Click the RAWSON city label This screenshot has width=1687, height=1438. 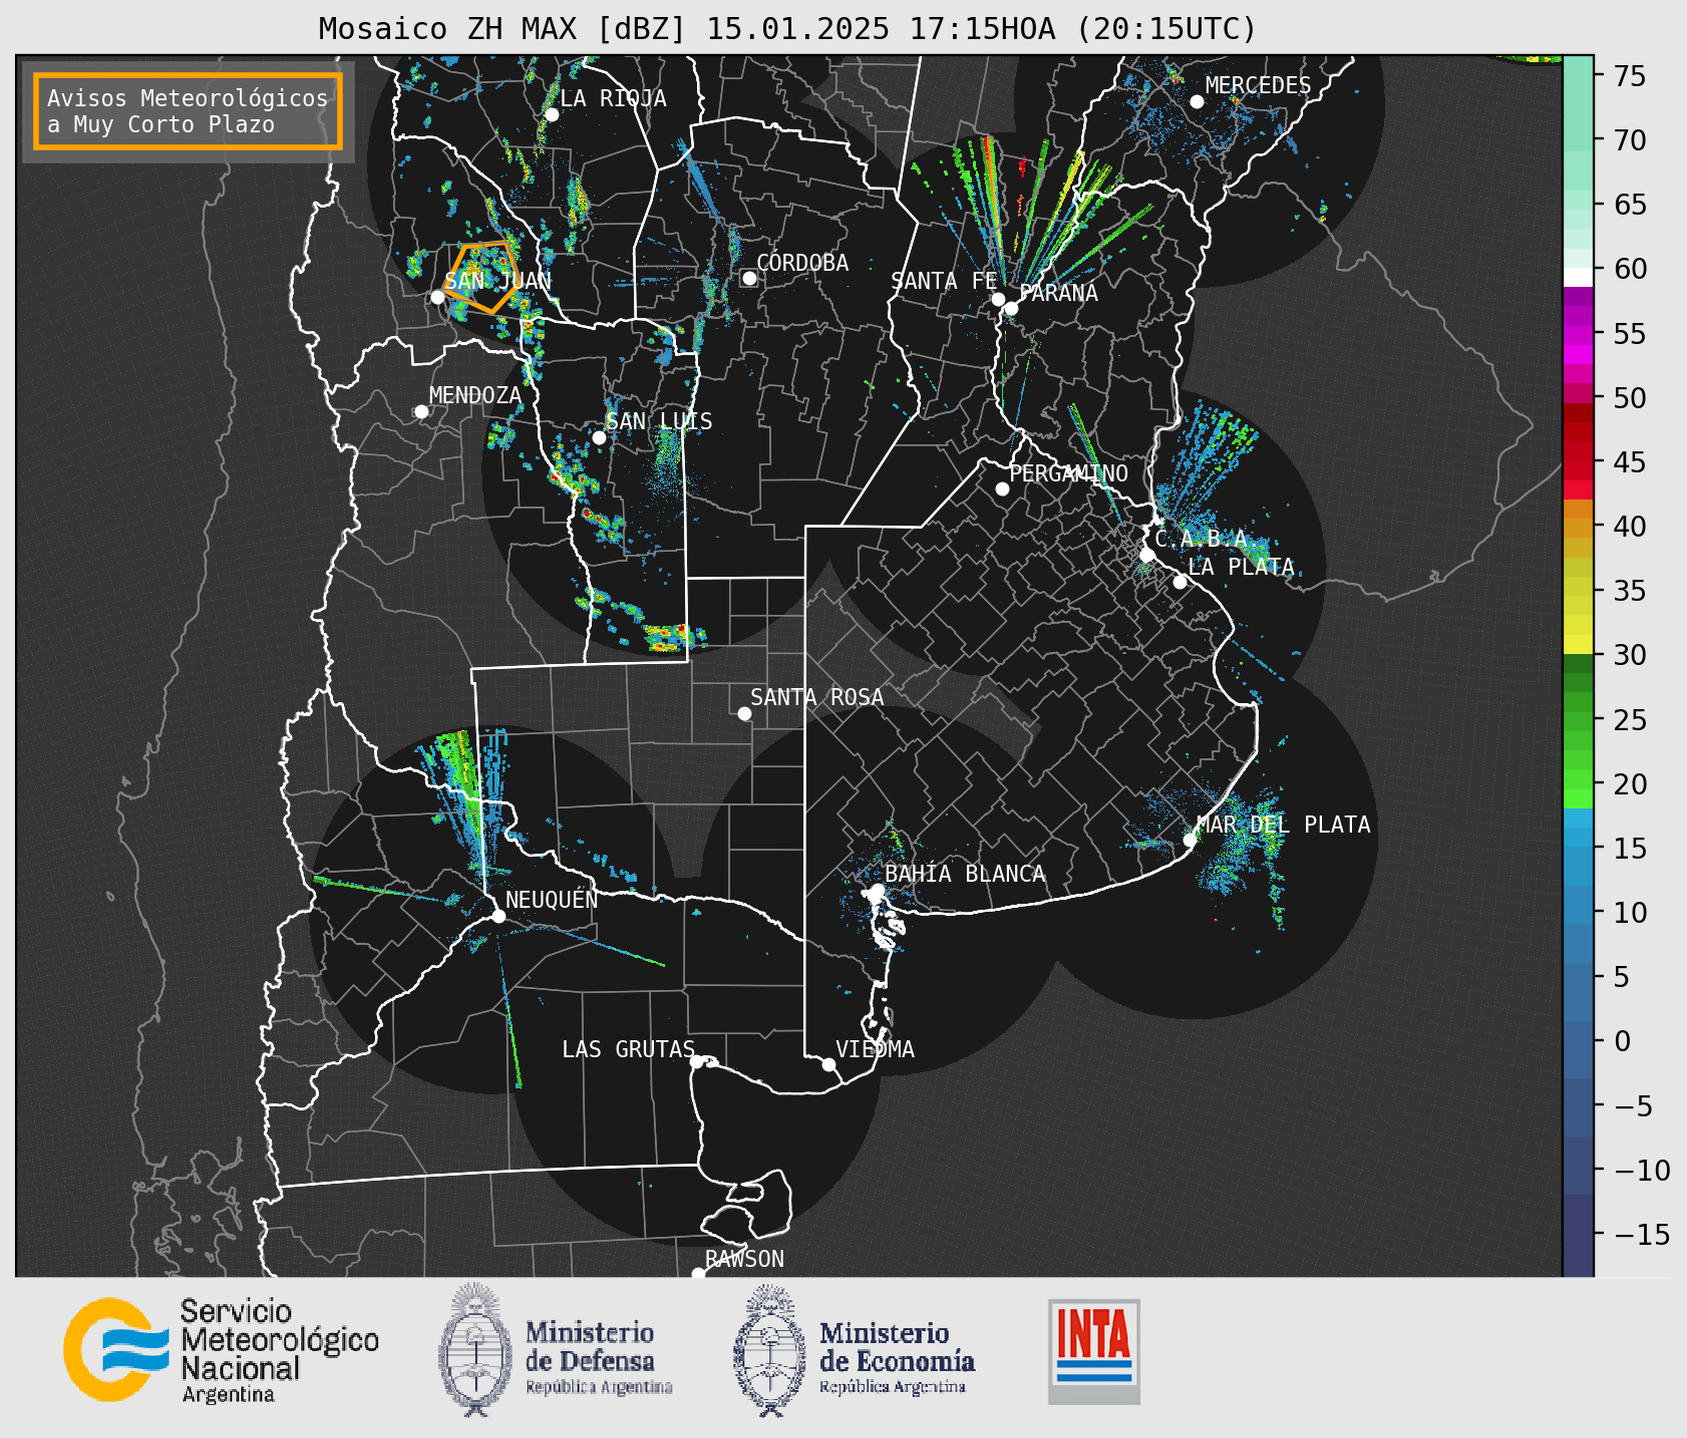[x=744, y=1259]
